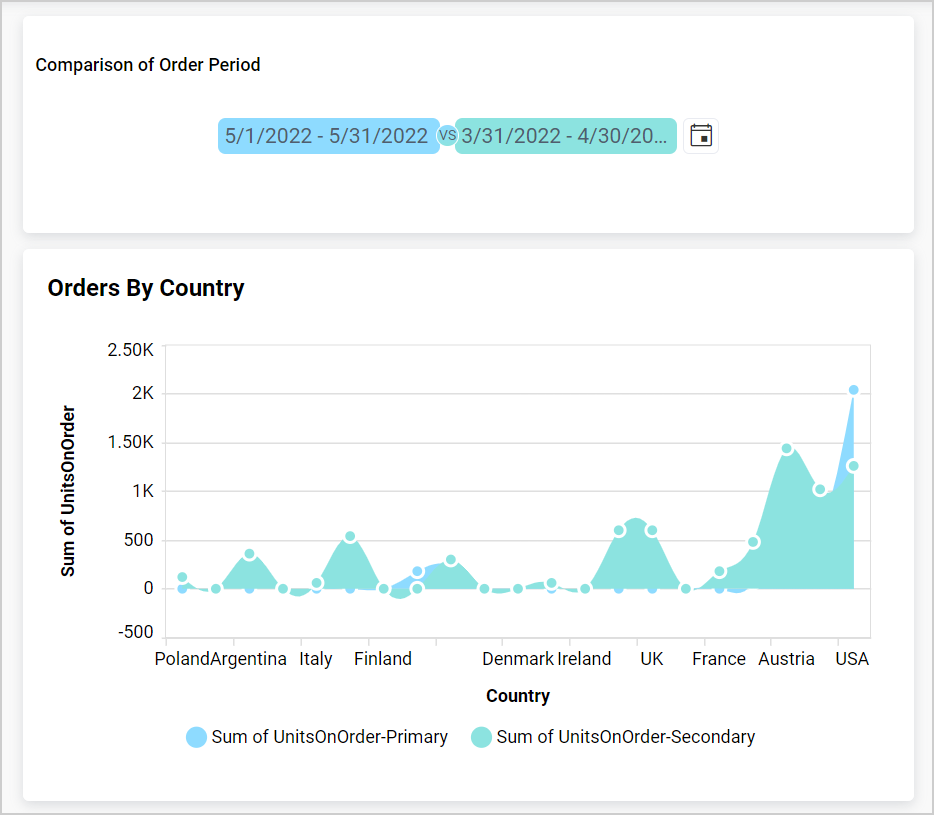Click the Sum of UnitsOnOrder-Secondary legend label
Viewport: 934px width, 815px height.
[x=627, y=736]
